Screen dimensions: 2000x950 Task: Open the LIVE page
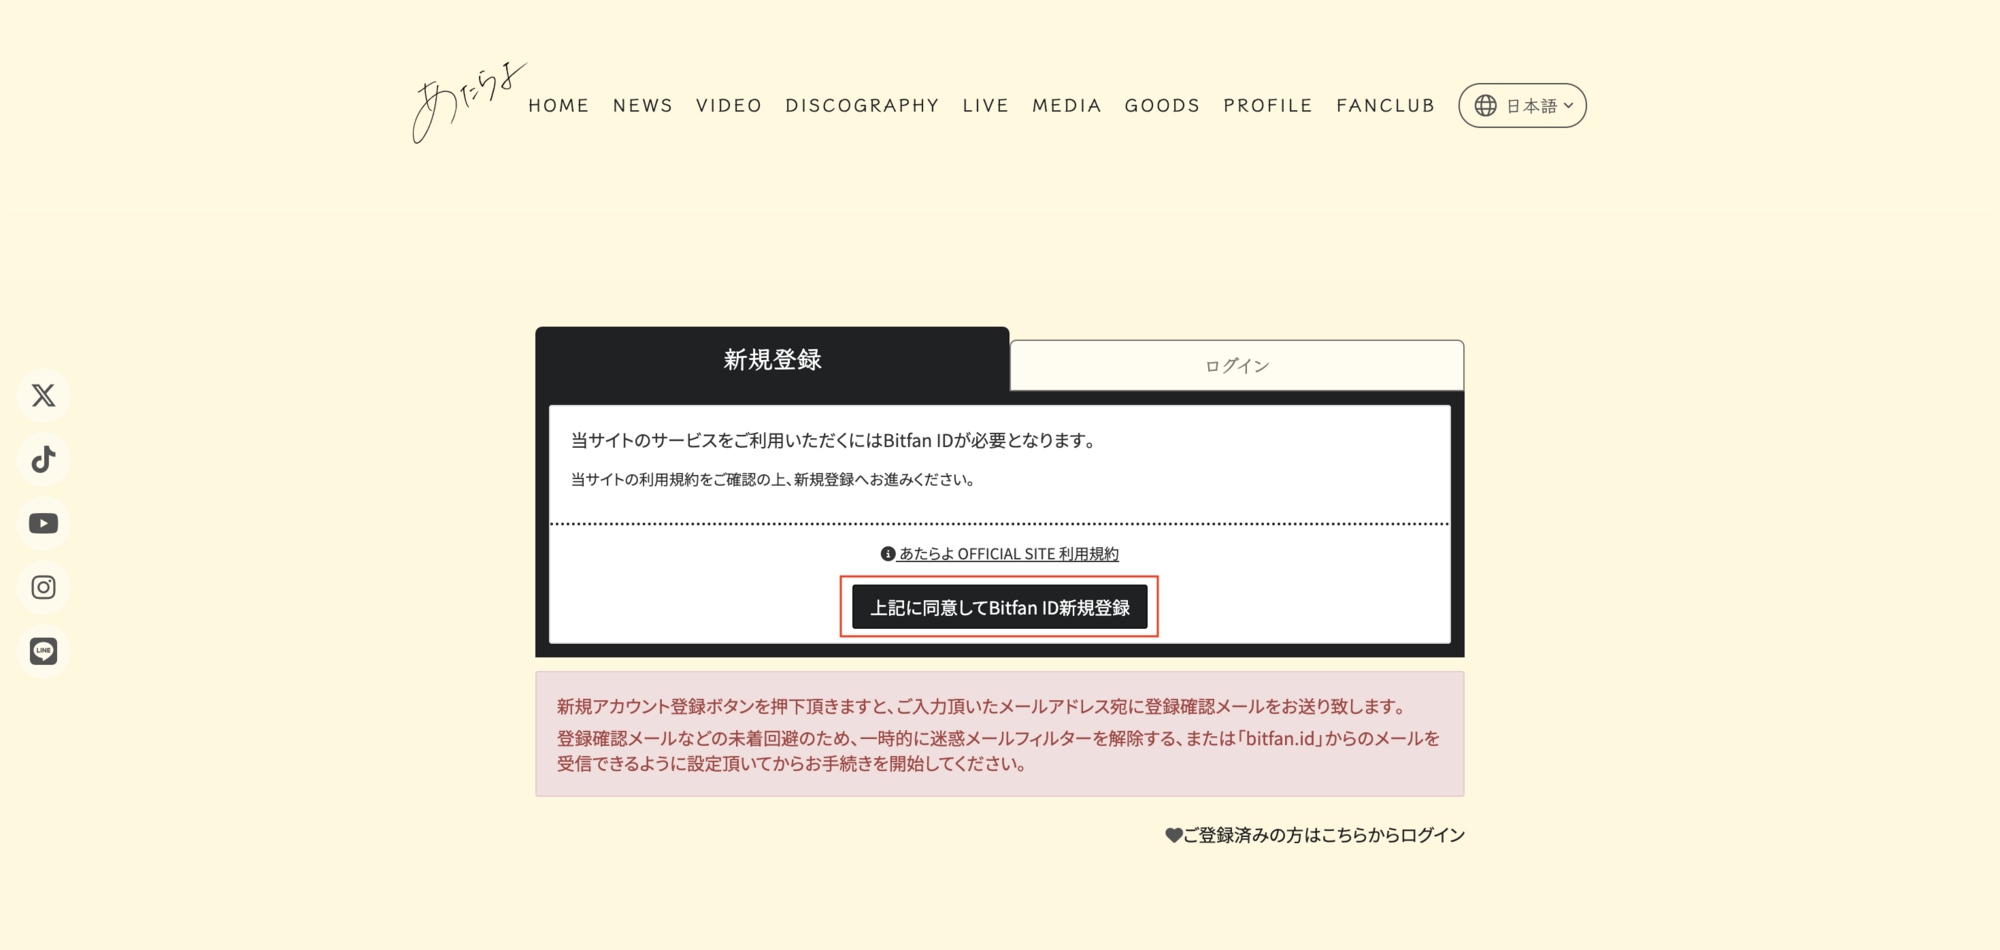tap(986, 106)
